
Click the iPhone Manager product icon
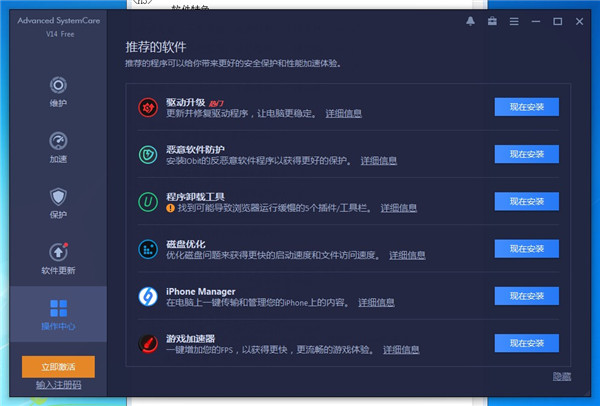point(148,297)
